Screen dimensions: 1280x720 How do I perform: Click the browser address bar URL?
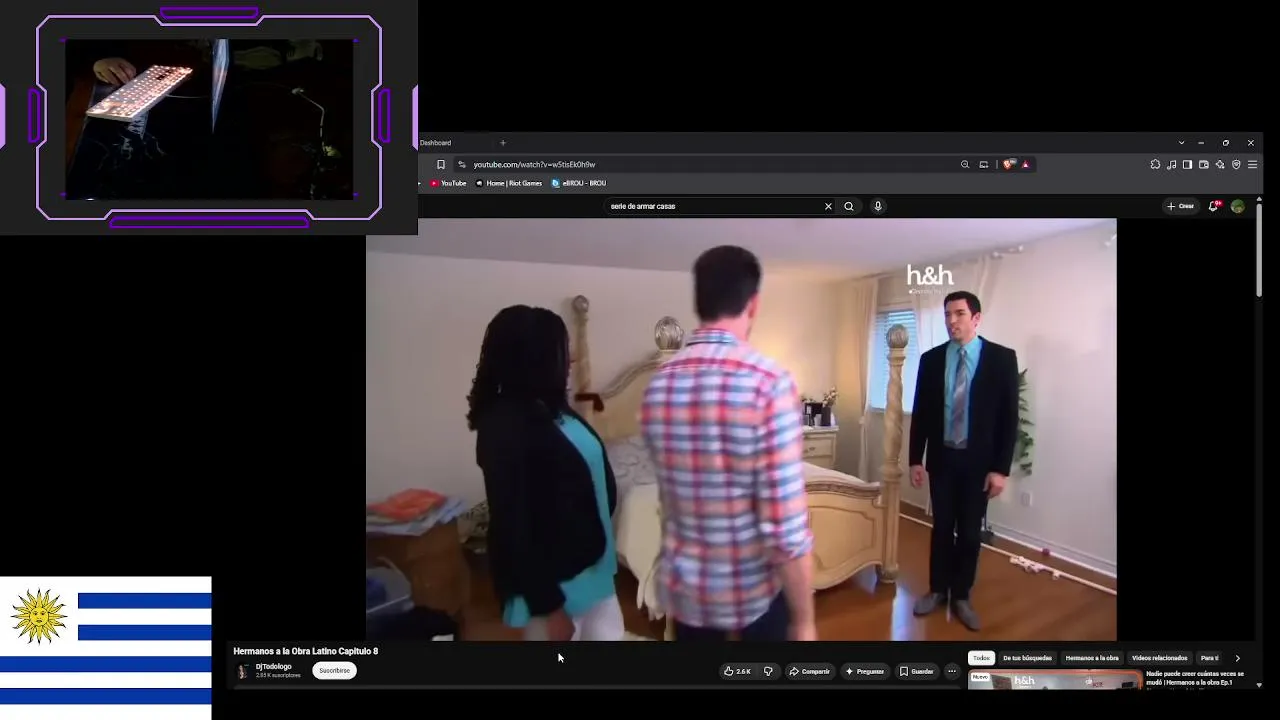point(535,165)
